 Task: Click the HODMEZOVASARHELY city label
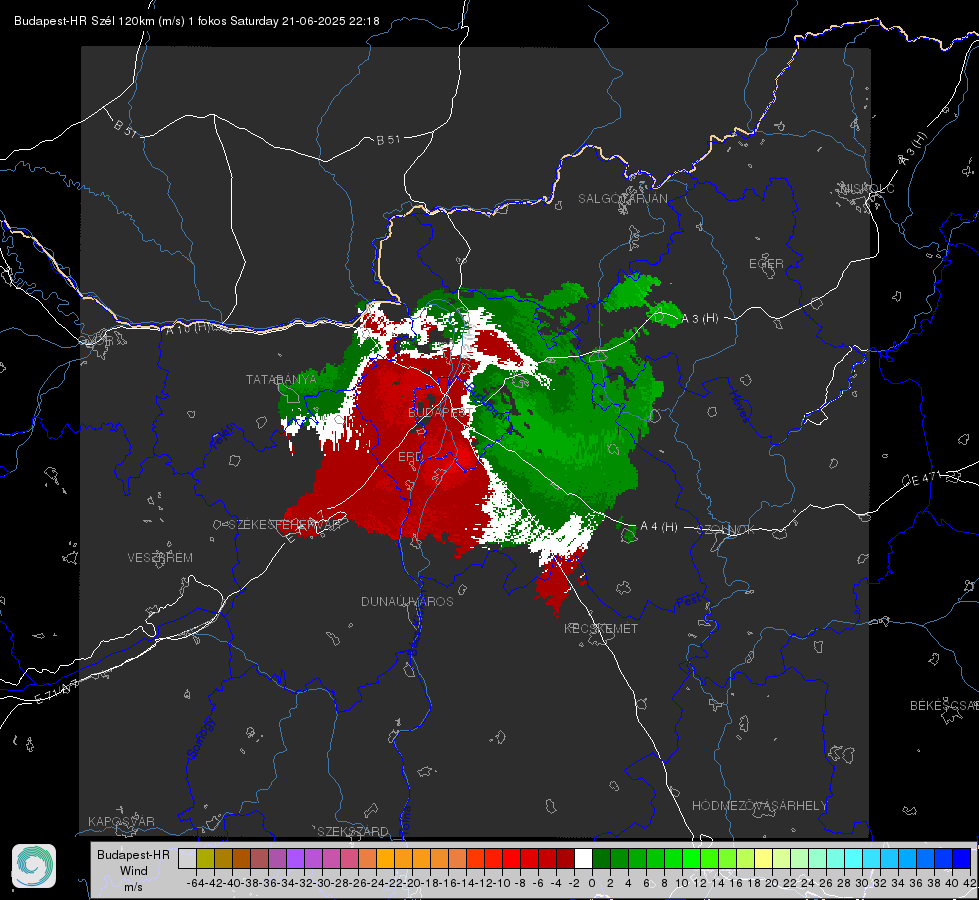click(759, 806)
